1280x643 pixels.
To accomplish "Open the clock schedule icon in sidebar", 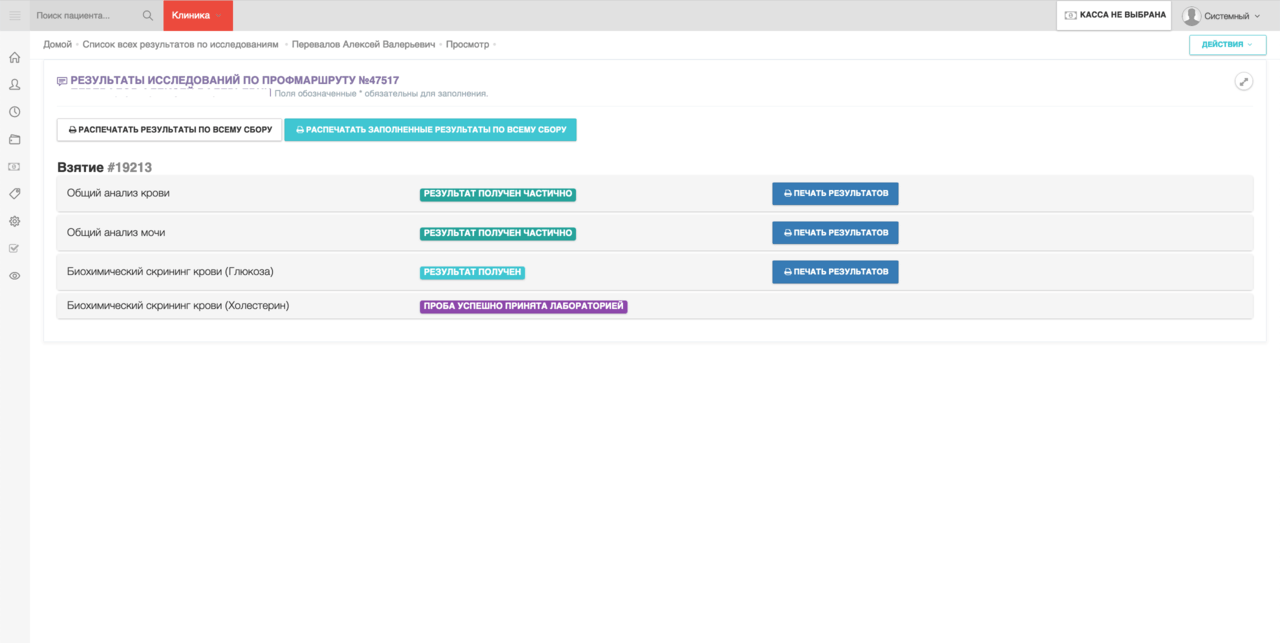I will [x=14, y=112].
